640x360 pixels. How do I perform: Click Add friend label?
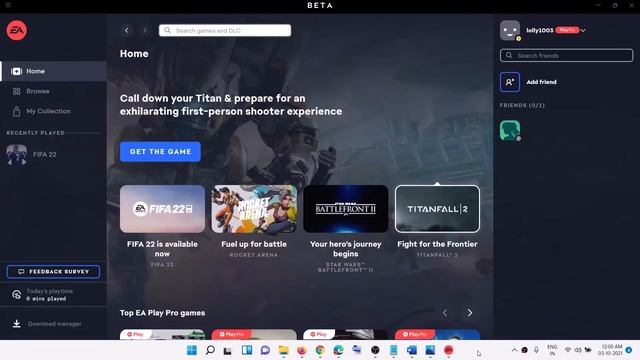541,82
